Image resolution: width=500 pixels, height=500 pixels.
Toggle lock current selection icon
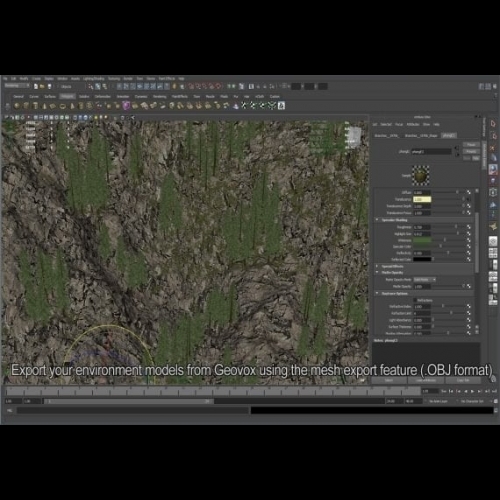174,86
